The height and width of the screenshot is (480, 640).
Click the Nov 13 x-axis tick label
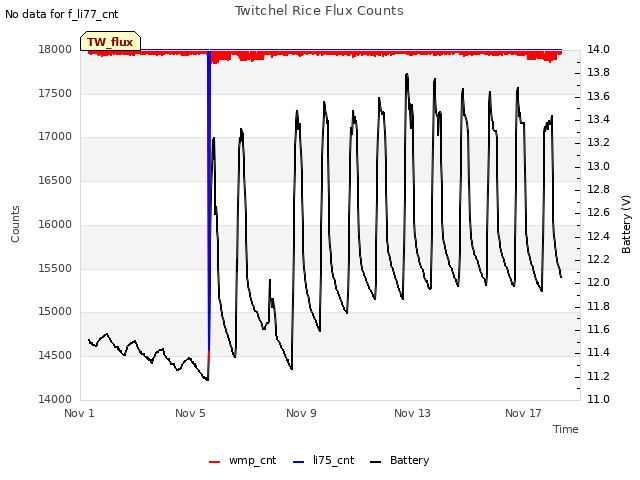pos(412,413)
